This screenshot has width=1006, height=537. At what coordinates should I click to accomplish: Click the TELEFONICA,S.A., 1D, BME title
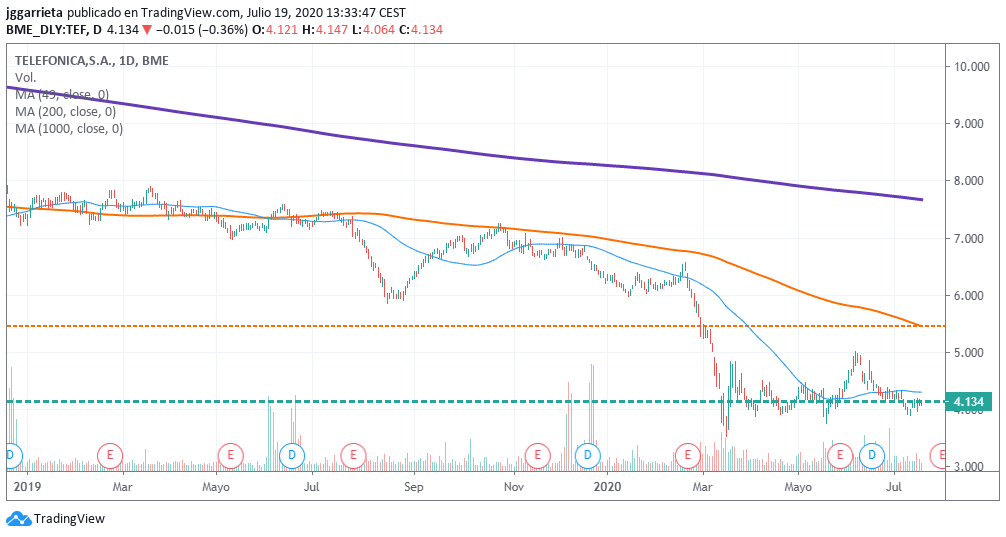click(92, 61)
